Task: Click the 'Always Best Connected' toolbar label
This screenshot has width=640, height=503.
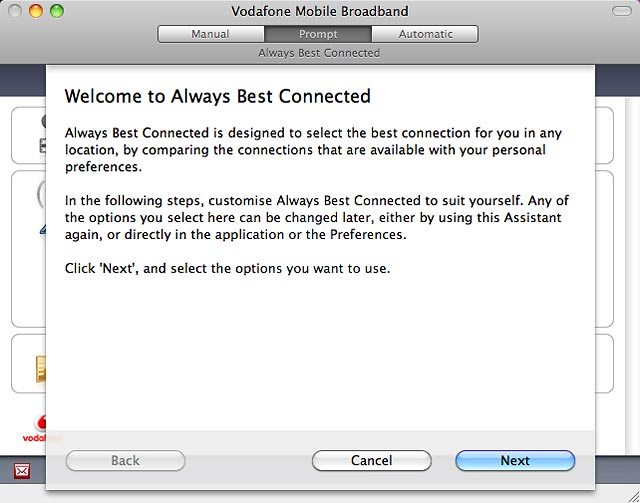Action: [319, 53]
